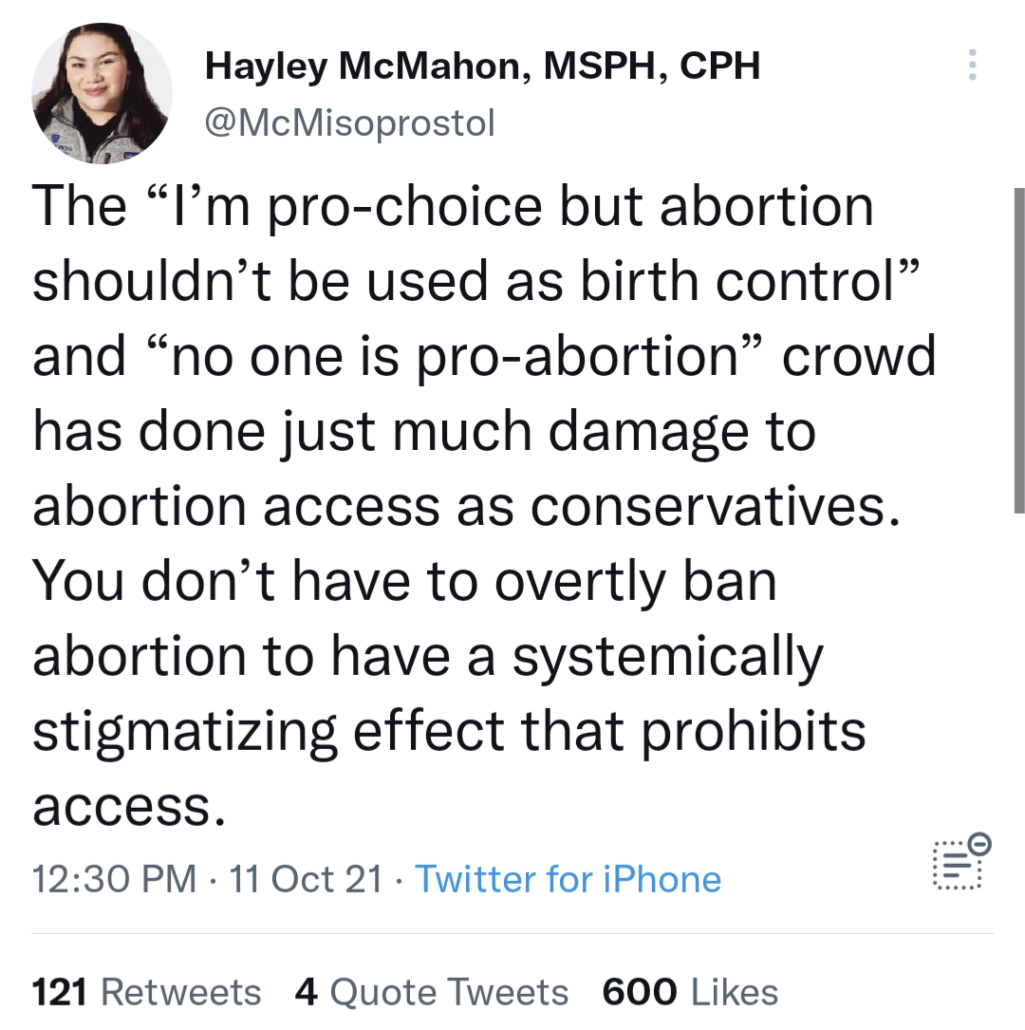Open the 4 Quote Tweets list

pos(431,992)
